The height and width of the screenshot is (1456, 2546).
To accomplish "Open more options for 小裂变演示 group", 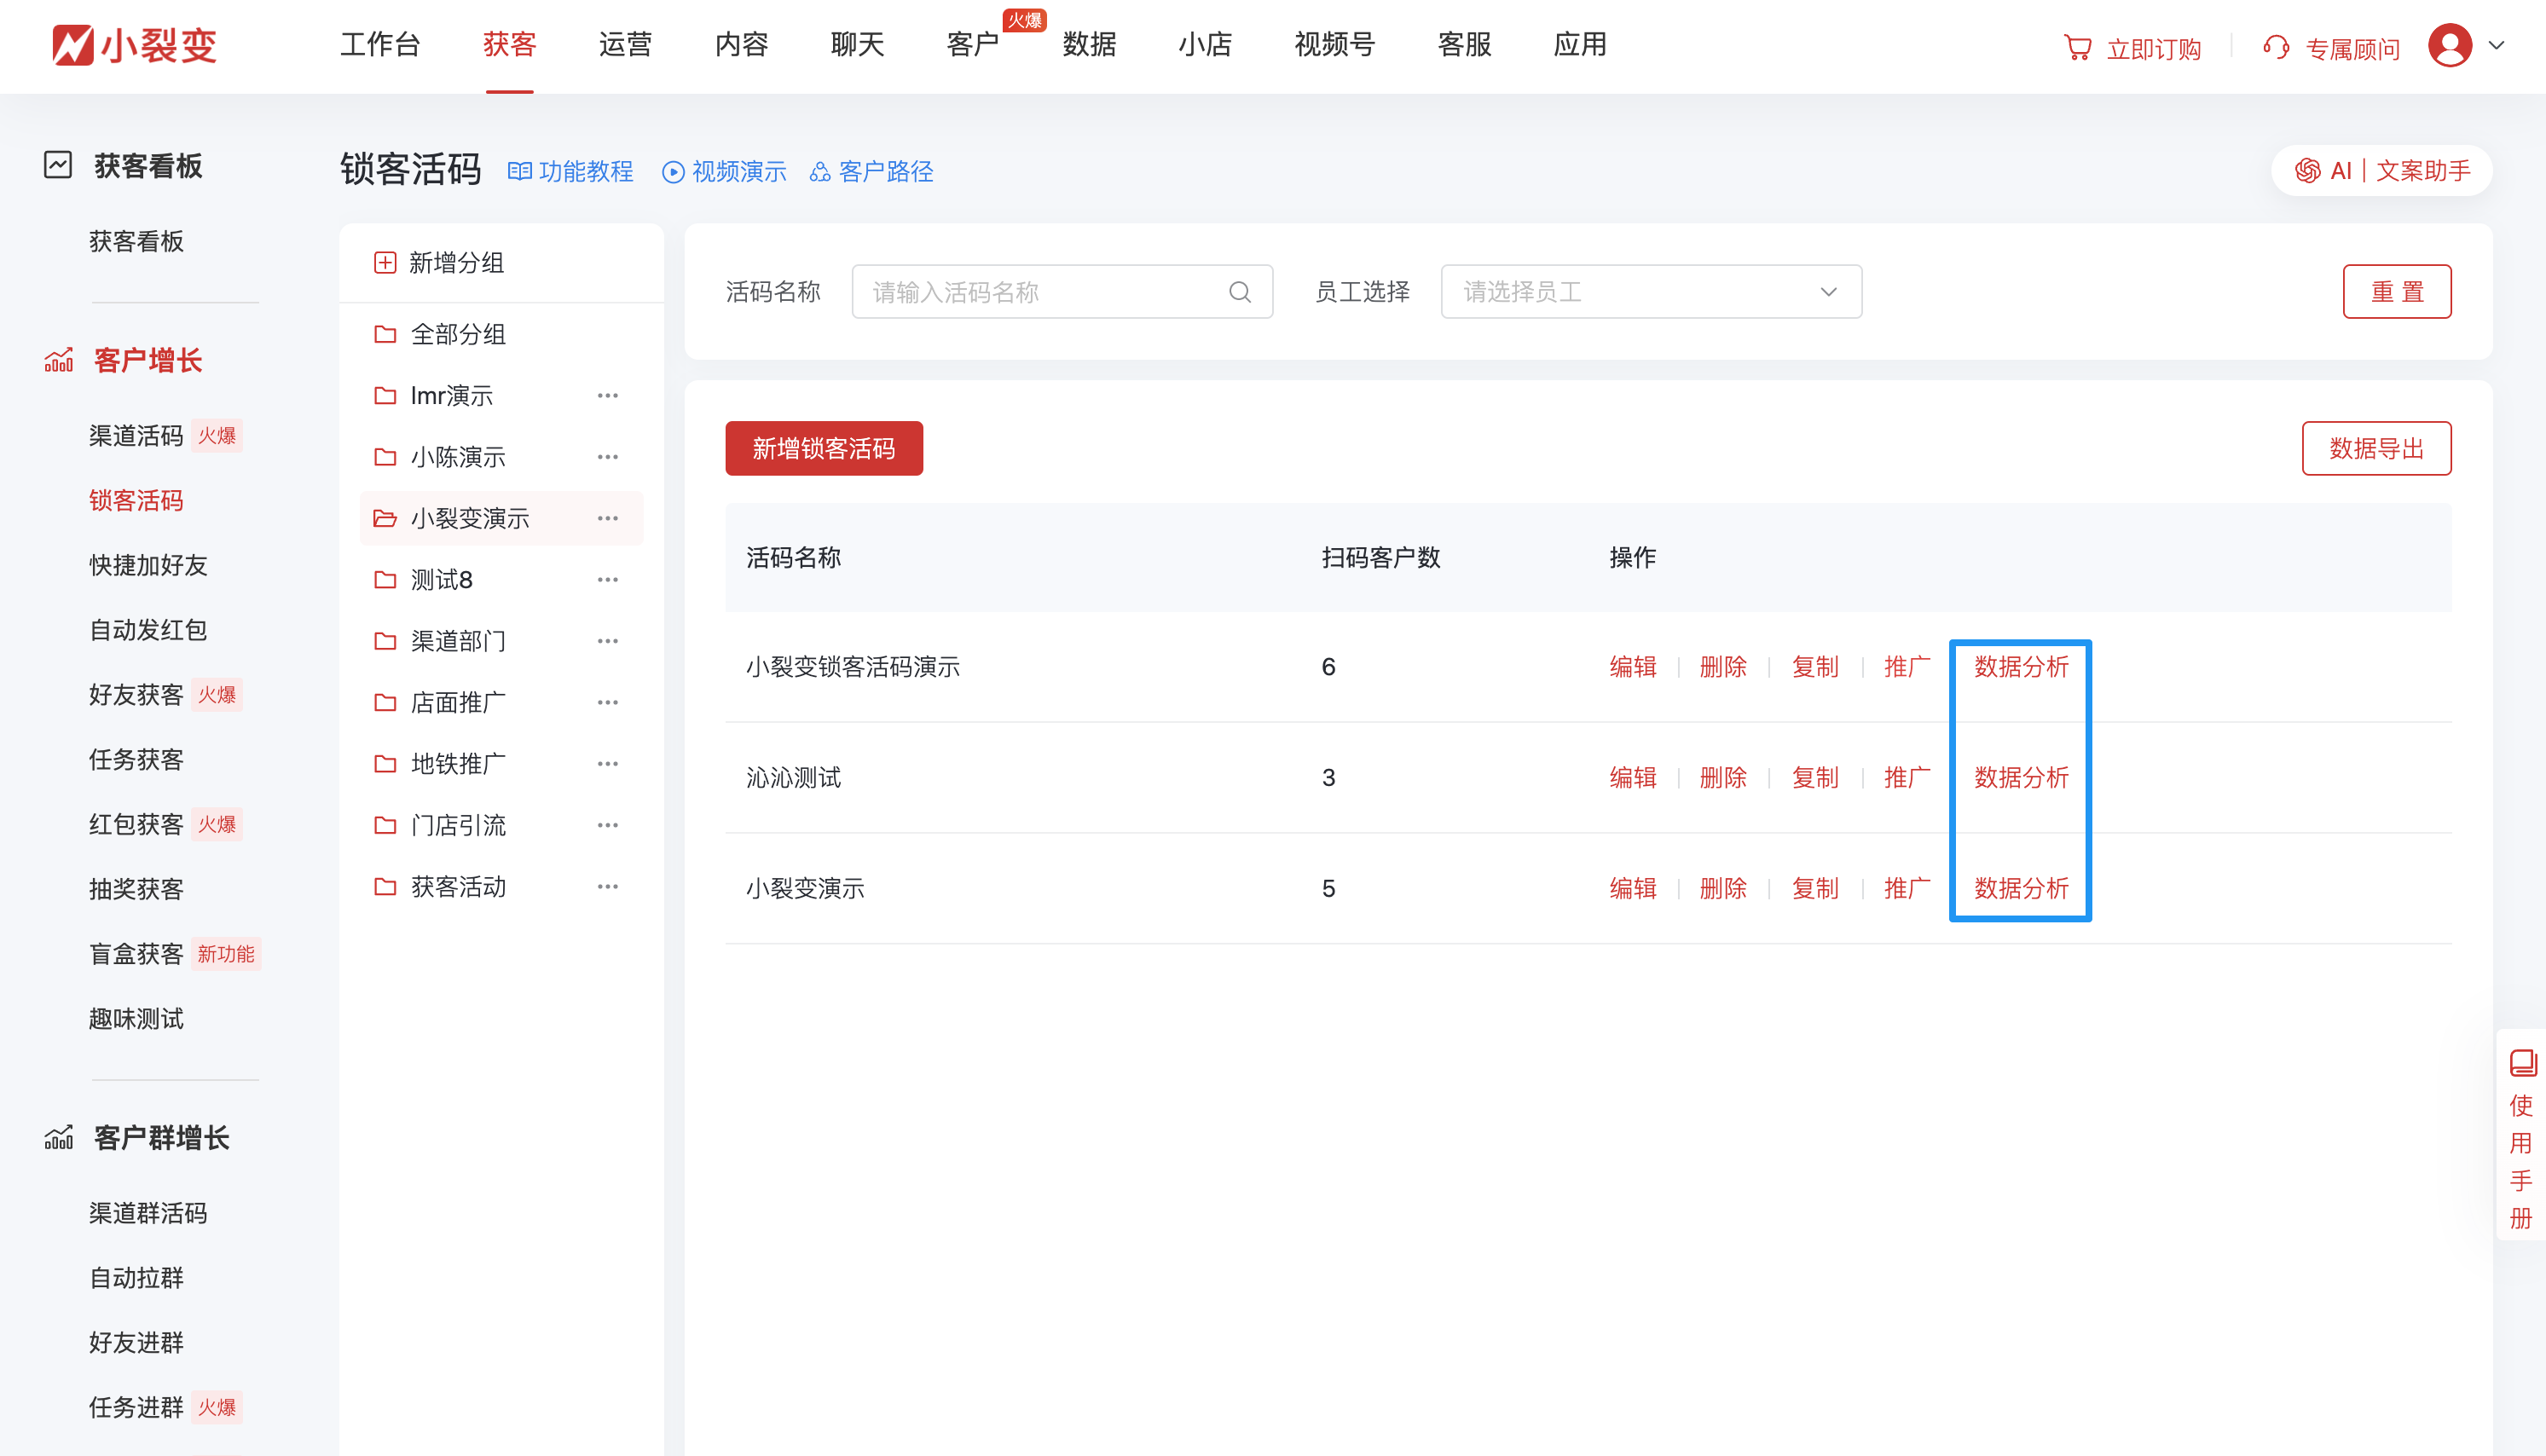I will pos(607,518).
